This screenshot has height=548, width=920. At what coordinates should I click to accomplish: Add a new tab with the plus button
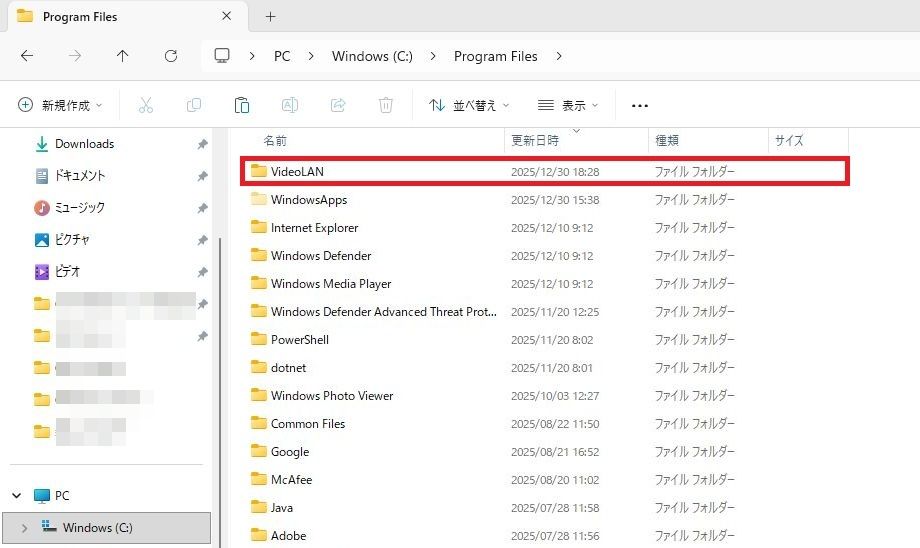(x=270, y=17)
